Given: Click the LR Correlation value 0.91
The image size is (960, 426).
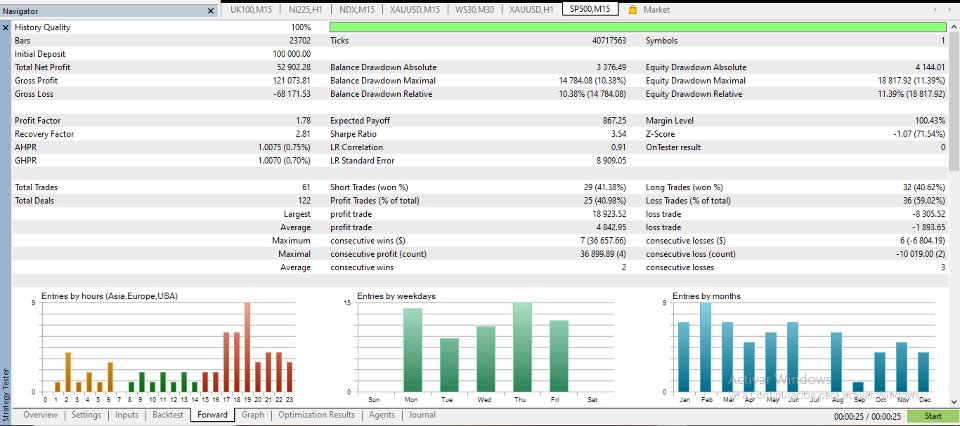Looking at the screenshot, I should [x=618, y=148].
